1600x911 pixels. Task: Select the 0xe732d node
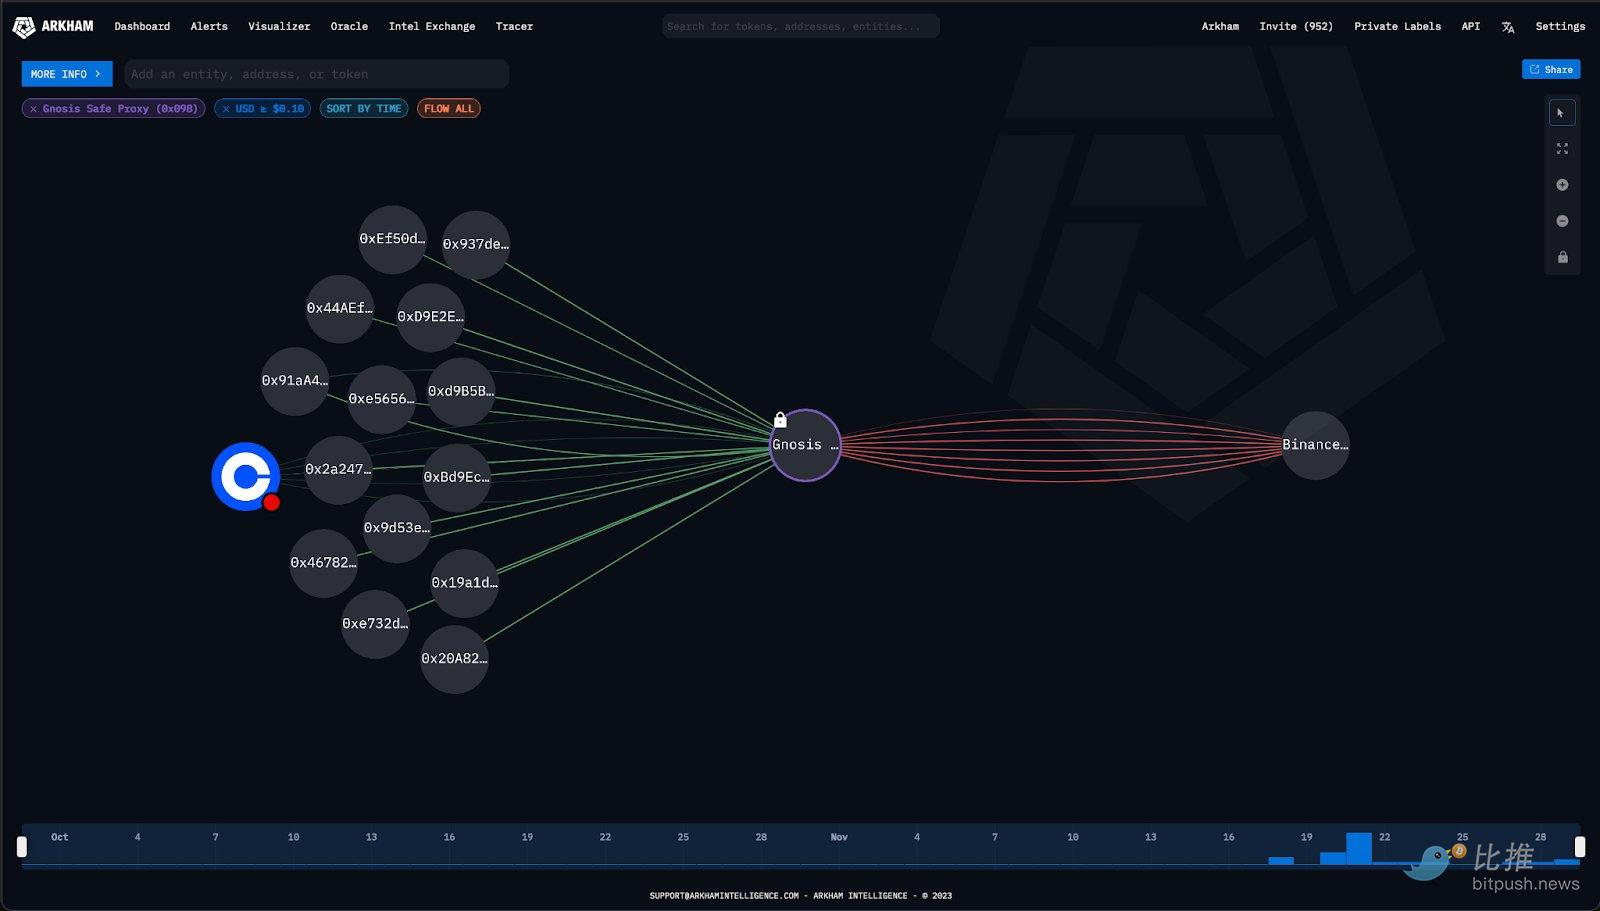pos(375,624)
